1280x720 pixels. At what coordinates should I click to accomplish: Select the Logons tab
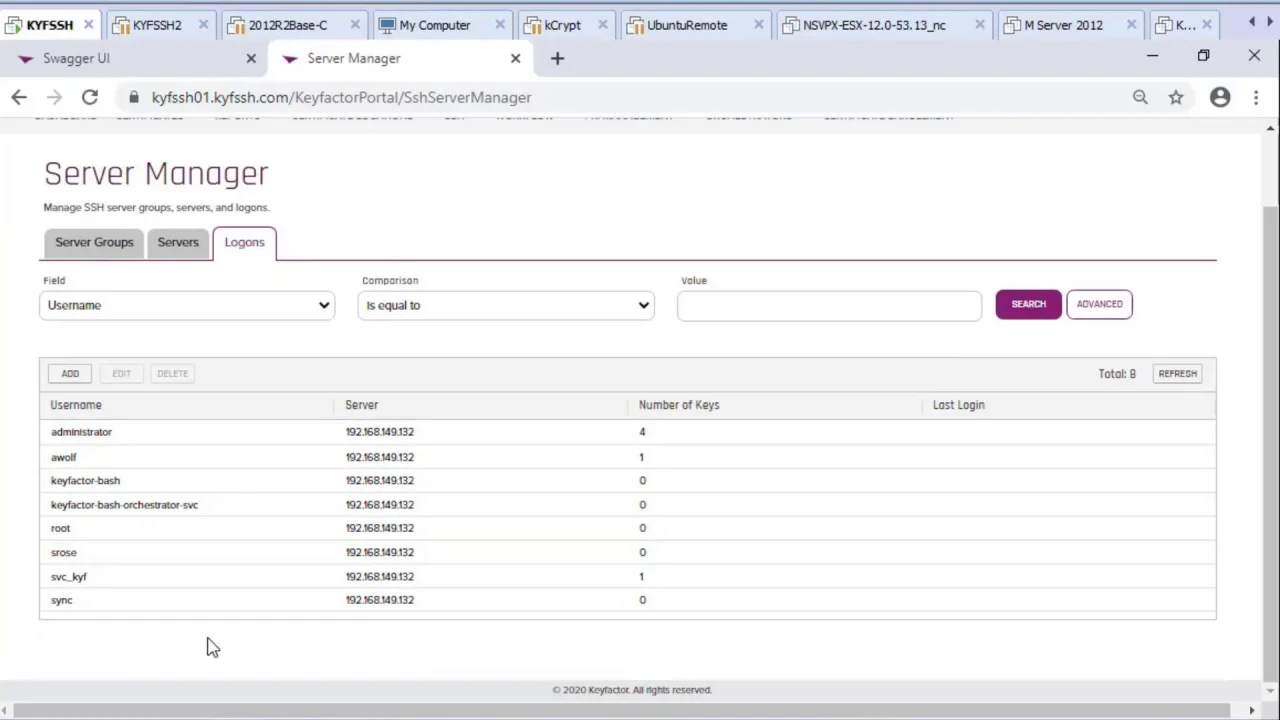(x=244, y=242)
